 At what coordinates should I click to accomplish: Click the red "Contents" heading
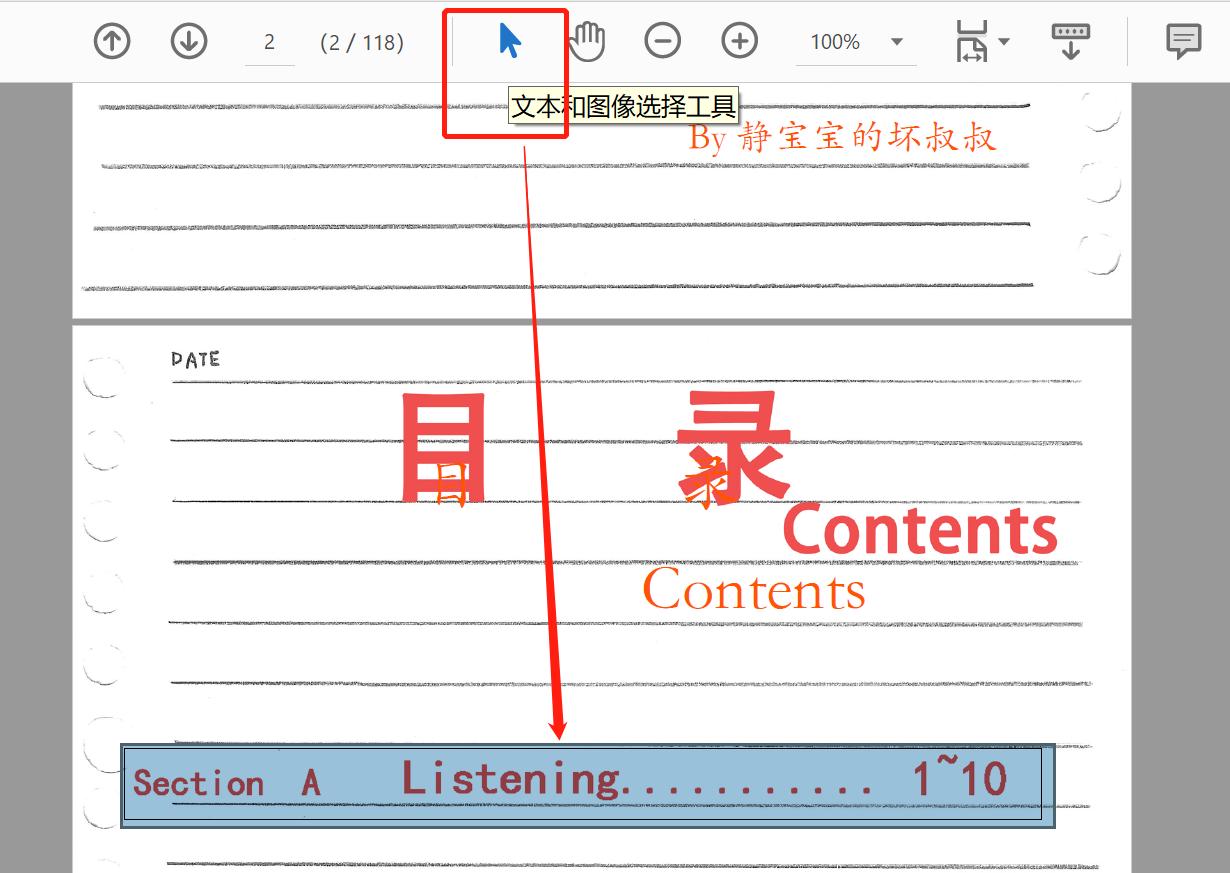click(920, 527)
